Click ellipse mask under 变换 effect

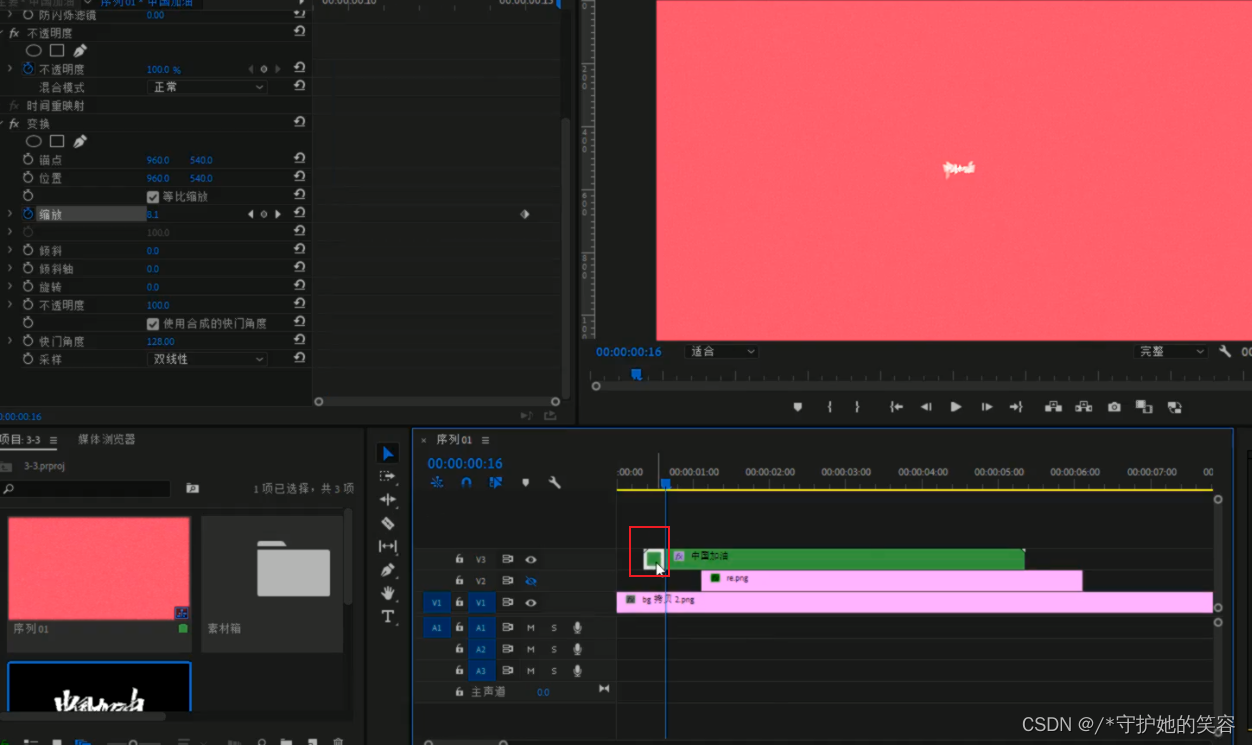pyautogui.click(x=34, y=141)
